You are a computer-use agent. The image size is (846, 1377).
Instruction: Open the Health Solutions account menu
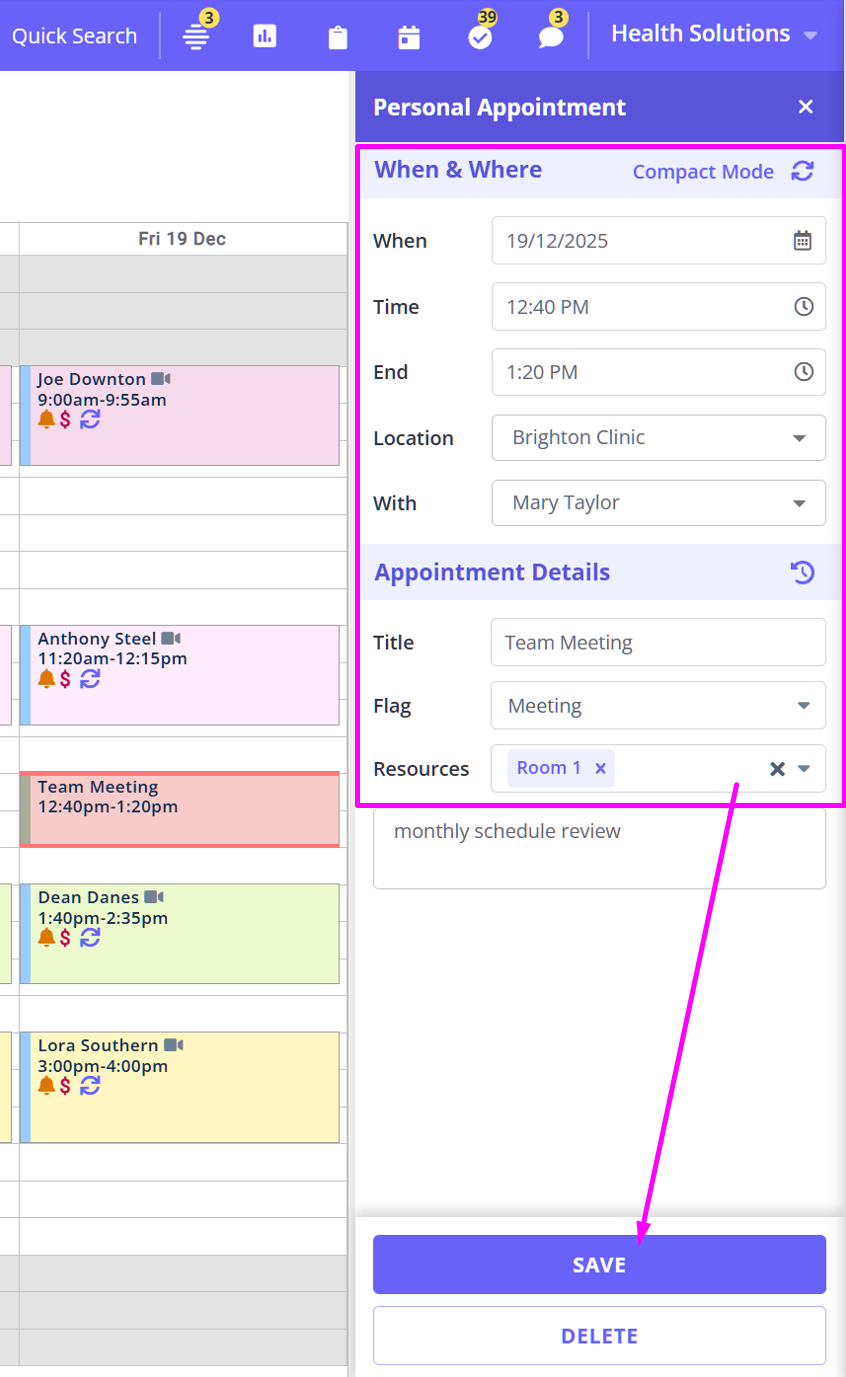714,34
